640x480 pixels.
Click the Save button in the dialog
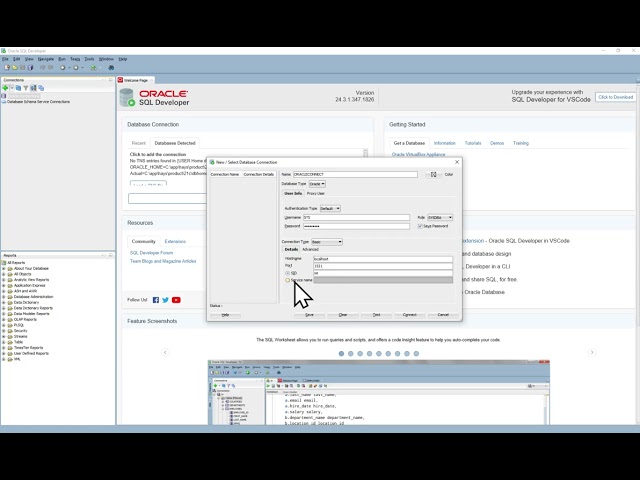coord(309,315)
